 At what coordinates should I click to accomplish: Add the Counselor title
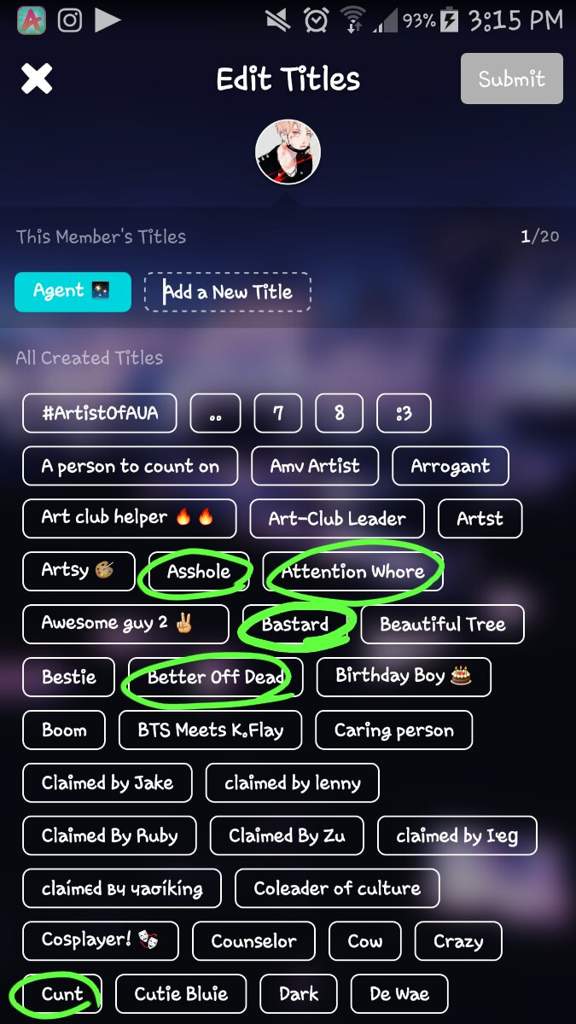pyautogui.click(x=253, y=941)
